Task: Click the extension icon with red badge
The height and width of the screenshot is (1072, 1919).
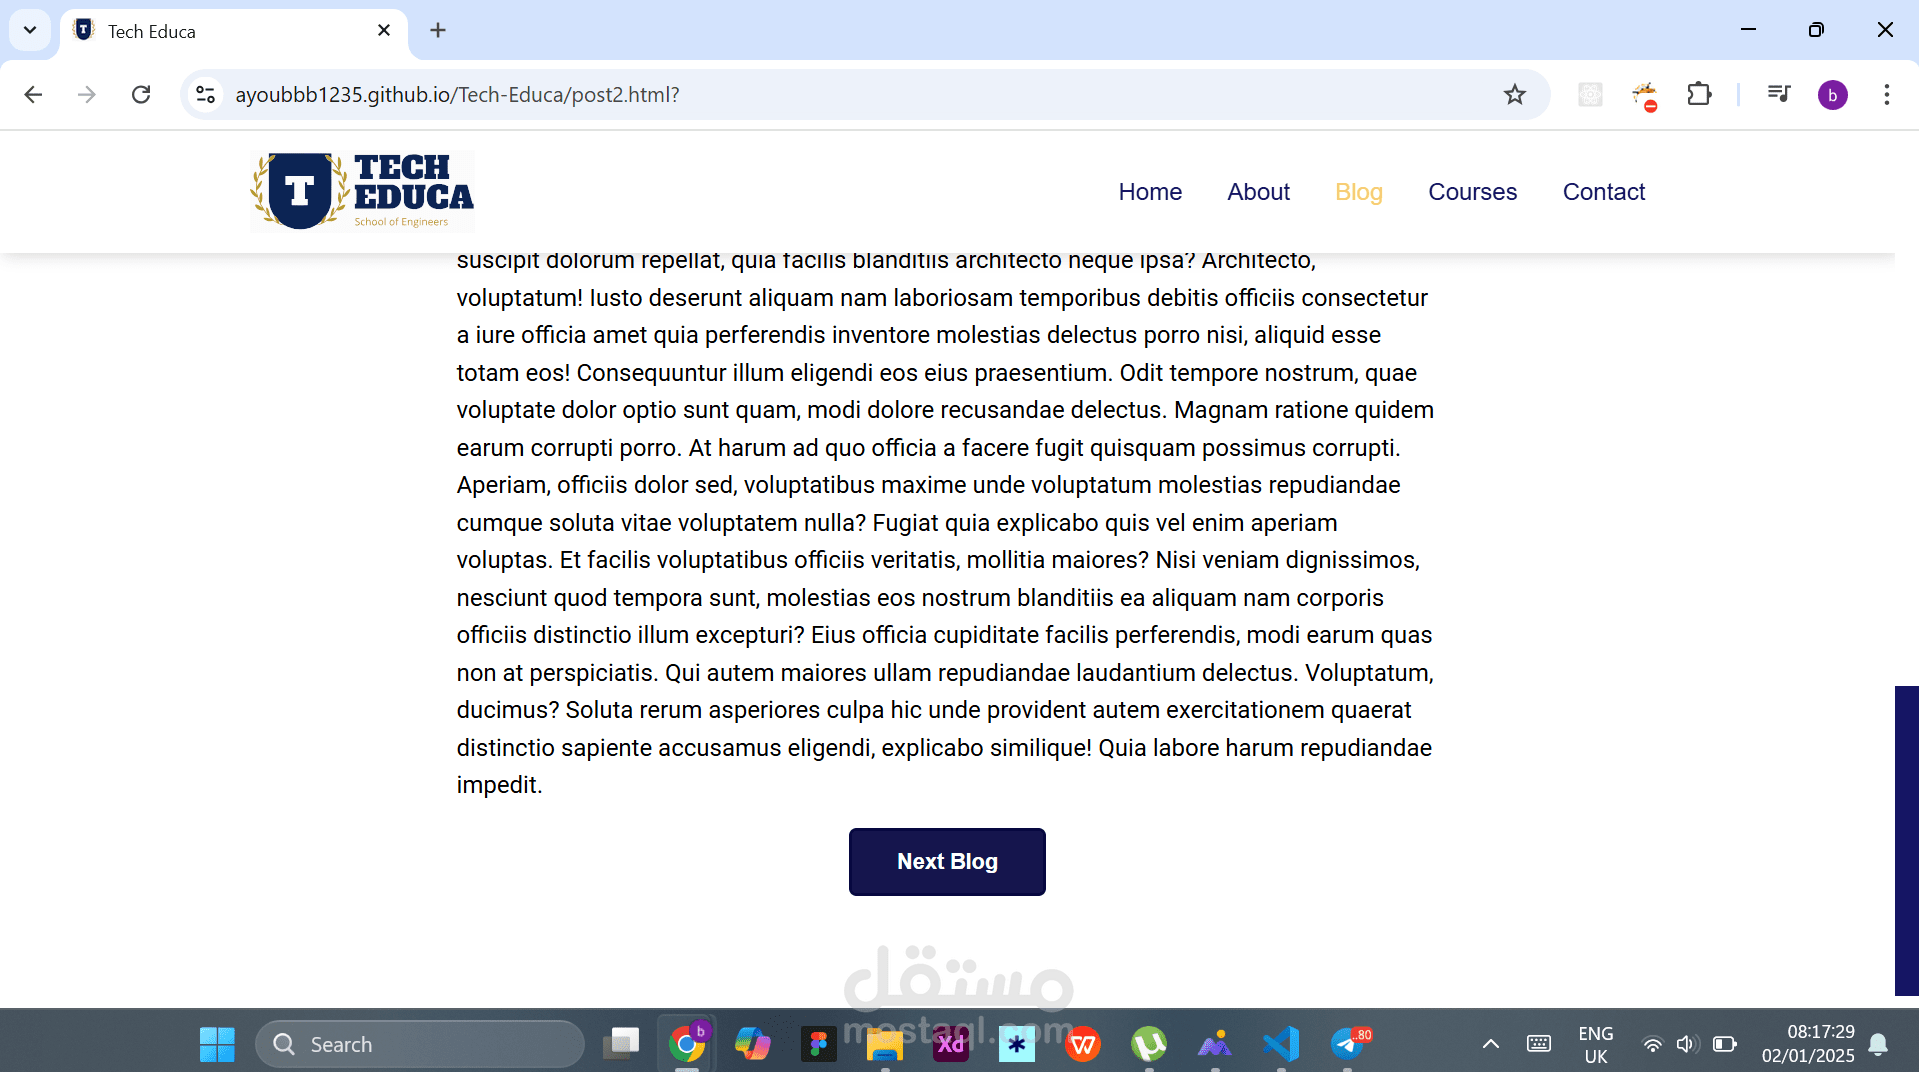Action: (x=1645, y=96)
